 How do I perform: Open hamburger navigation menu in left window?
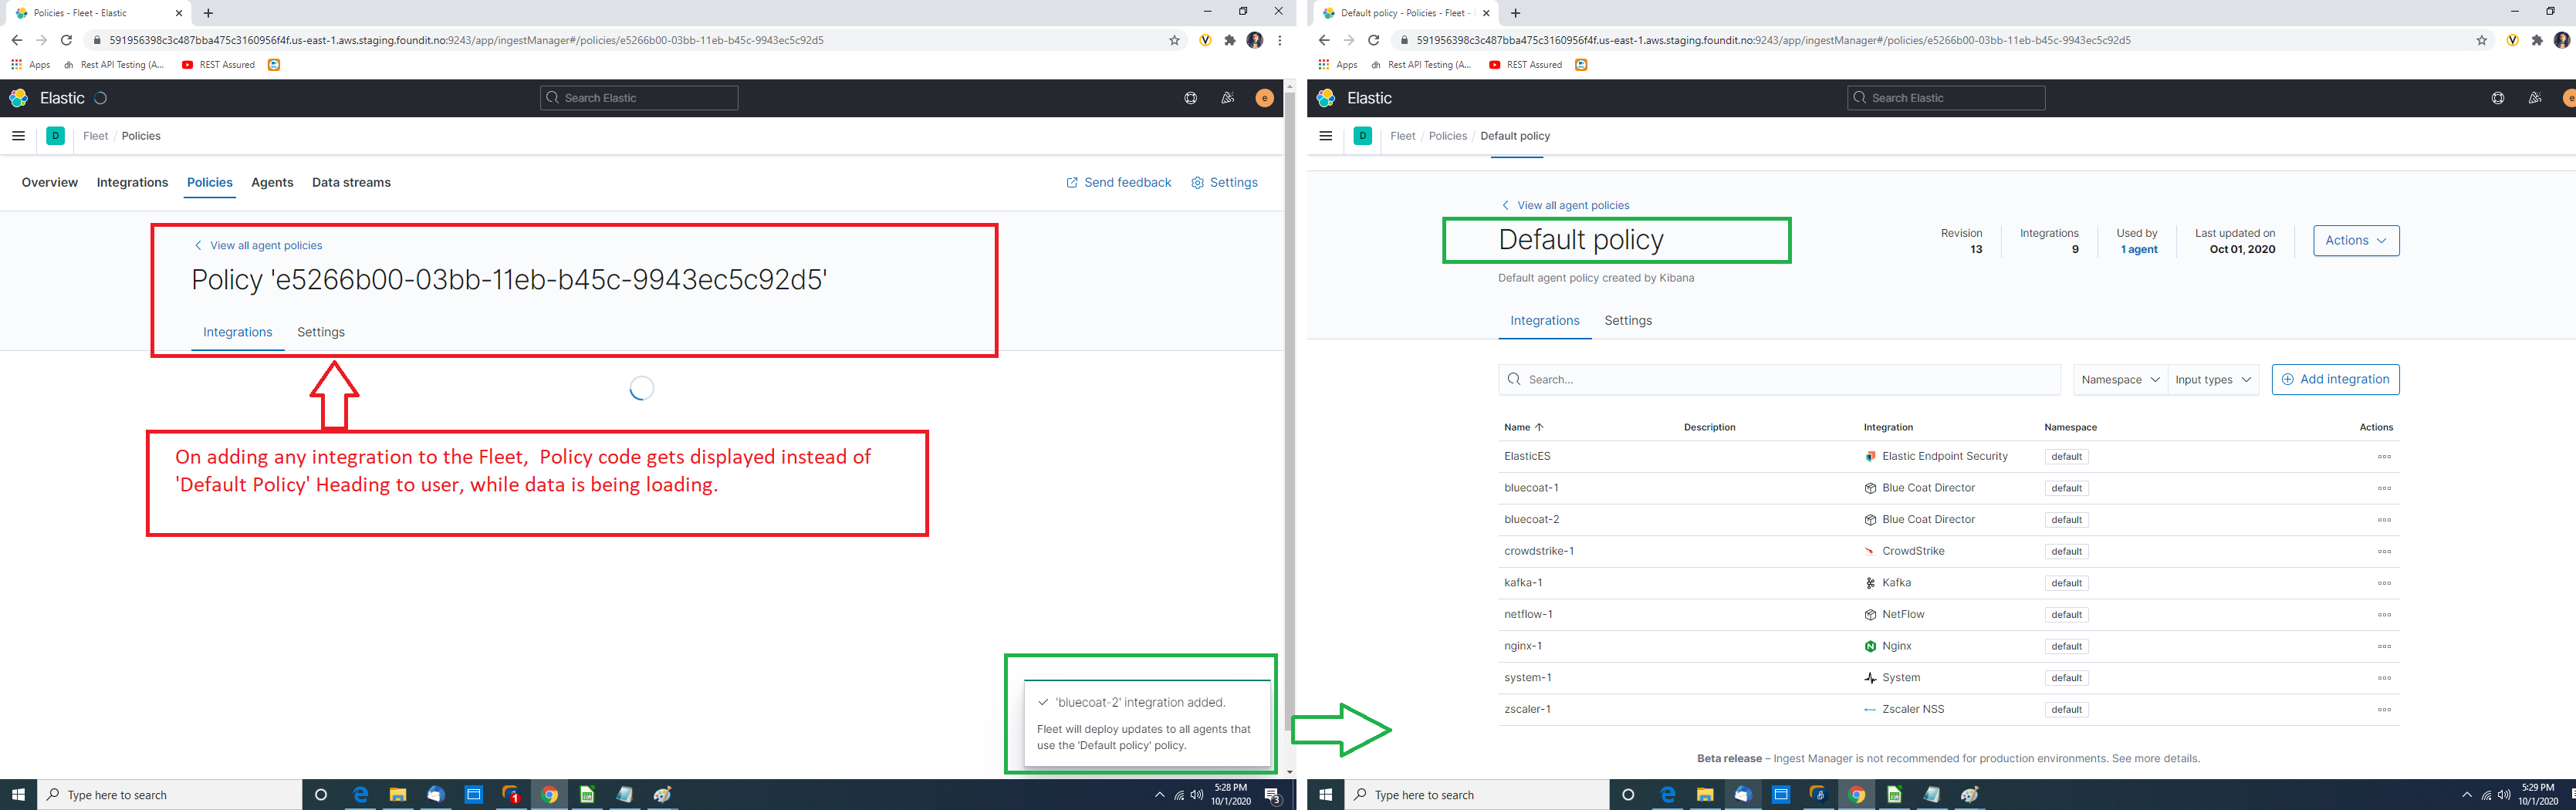18,136
